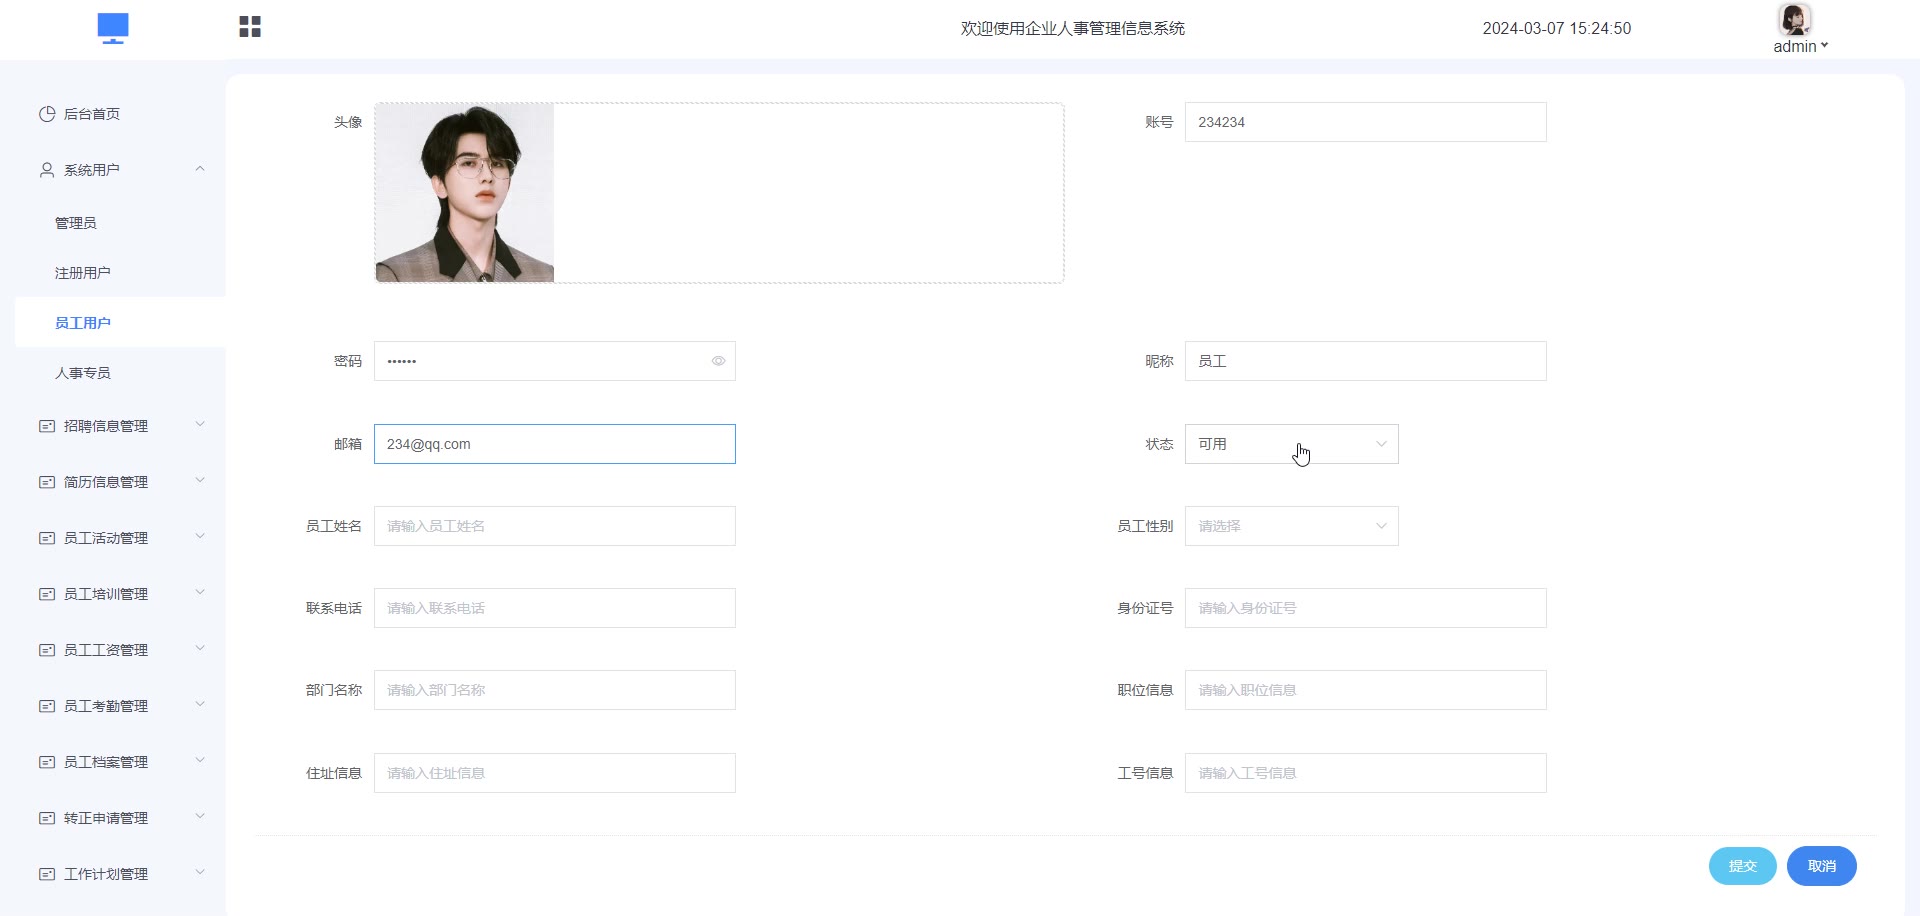Toggle password visibility eye icon
Screen dimensions: 1920x916
coord(718,361)
